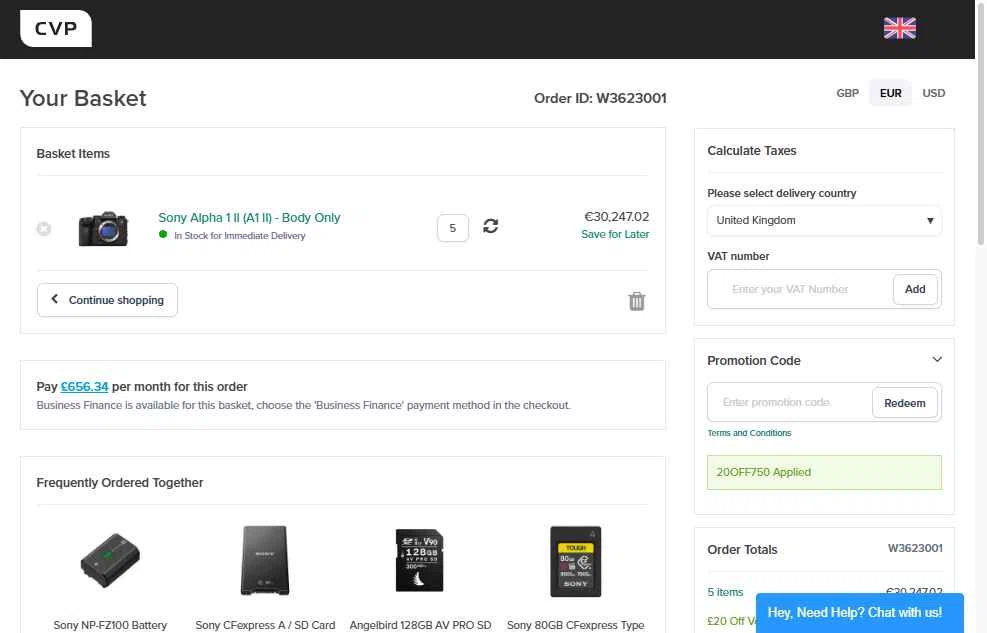This screenshot has height=633, width=987.
Task: Select the EUR currency tab
Action: click(x=890, y=93)
